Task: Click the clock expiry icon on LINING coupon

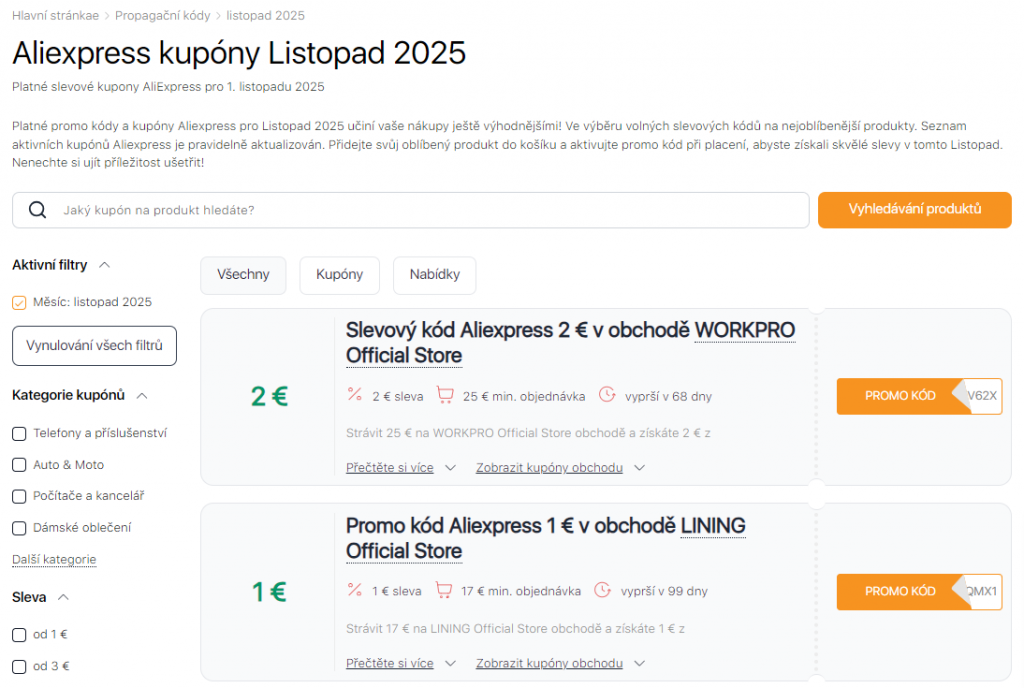Action: [x=603, y=590]
